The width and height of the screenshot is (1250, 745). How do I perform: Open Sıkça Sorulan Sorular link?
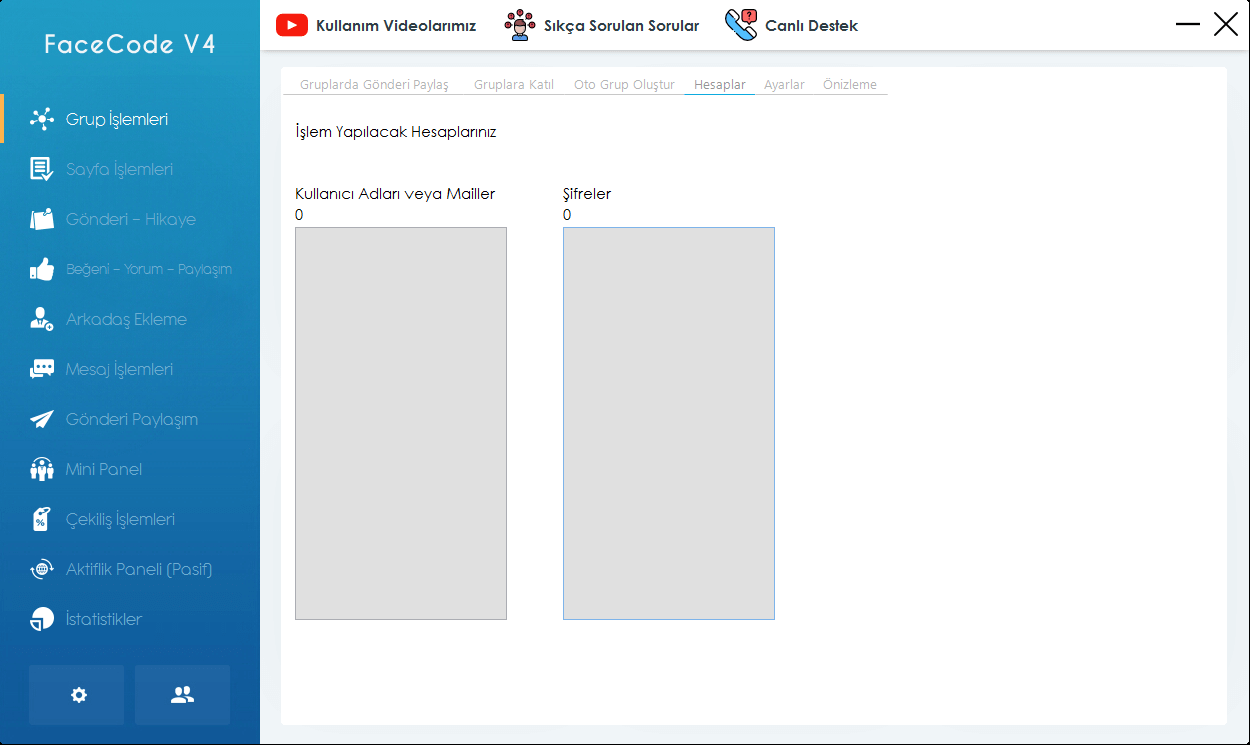coord(622,25)
